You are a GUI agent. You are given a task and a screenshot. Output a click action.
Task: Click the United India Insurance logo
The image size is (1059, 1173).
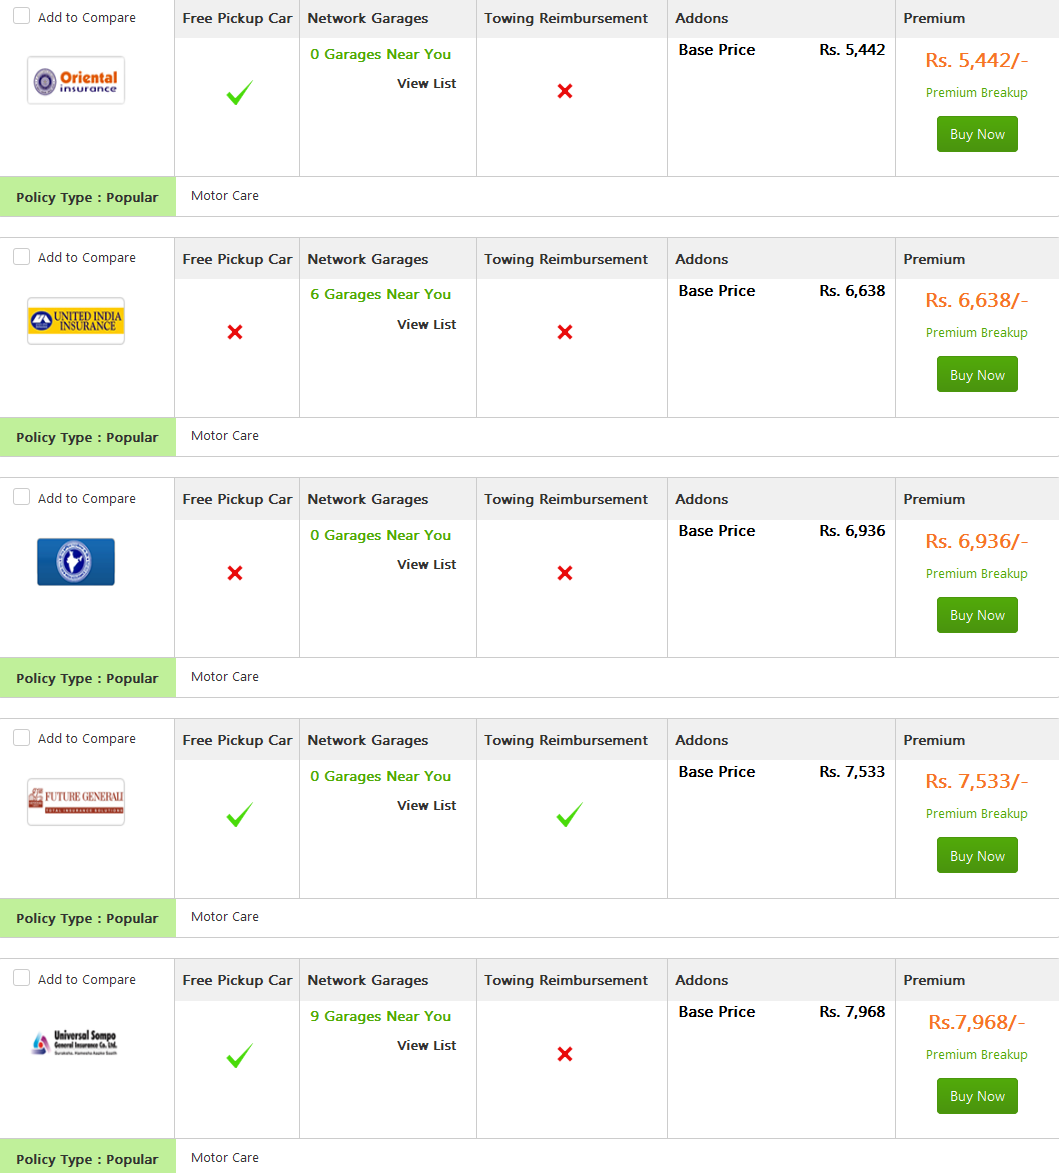76,321
